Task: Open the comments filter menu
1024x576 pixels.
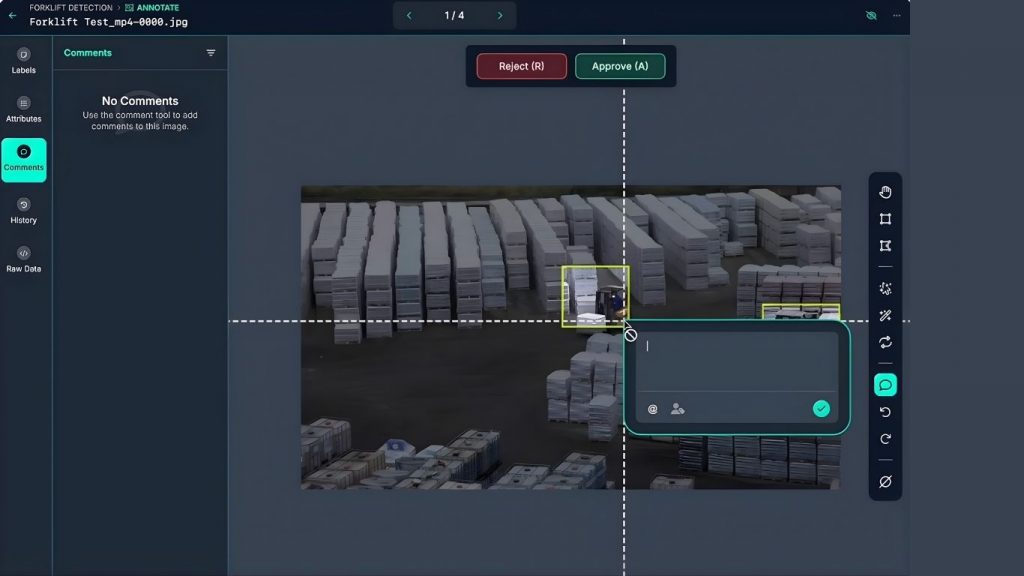Action: 211,53
